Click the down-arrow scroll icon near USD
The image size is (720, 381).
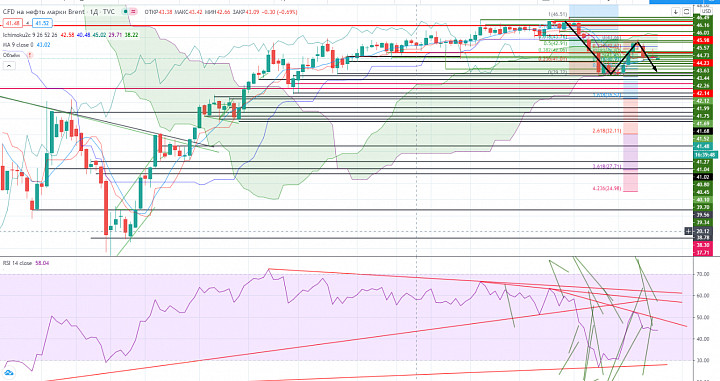(x=676, y=11)
